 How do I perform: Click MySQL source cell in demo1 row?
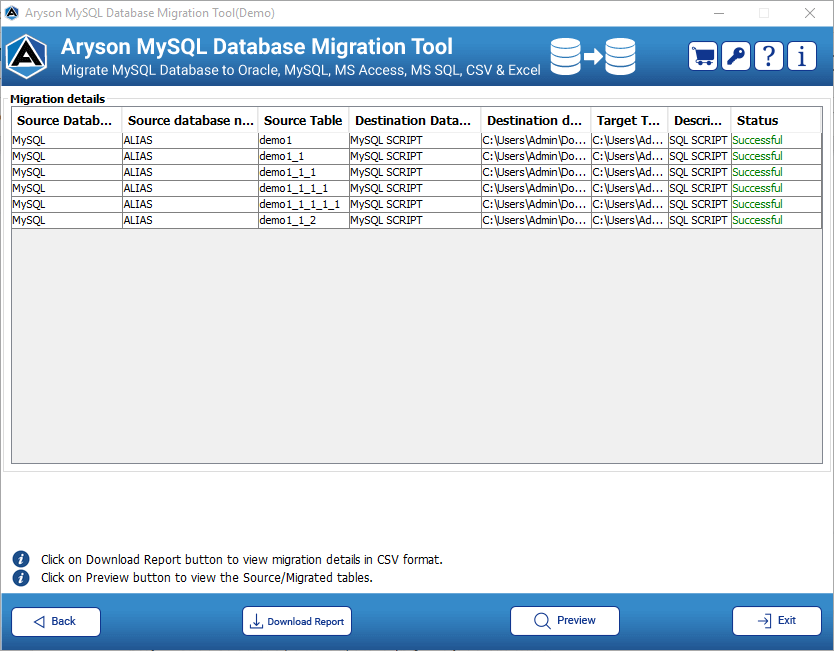[x=67, y=140]
